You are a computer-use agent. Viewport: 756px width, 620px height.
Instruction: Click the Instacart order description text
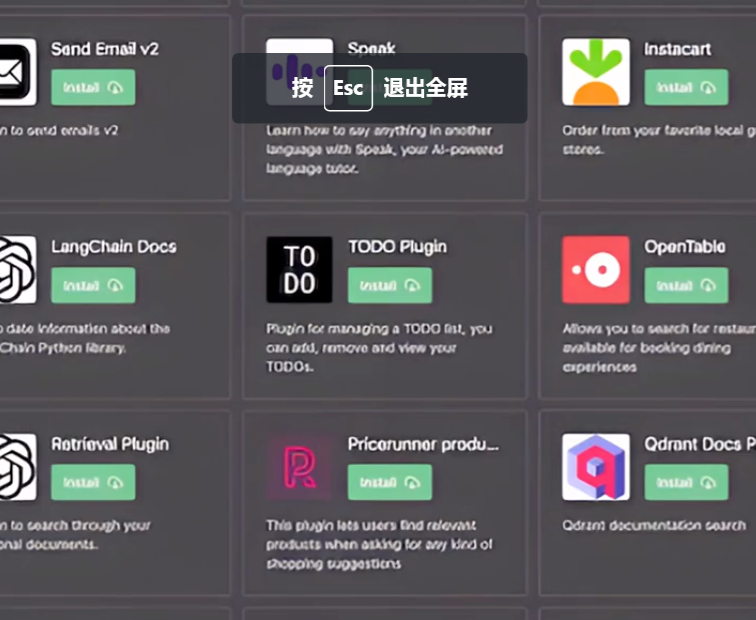click(x=659, y=140)
